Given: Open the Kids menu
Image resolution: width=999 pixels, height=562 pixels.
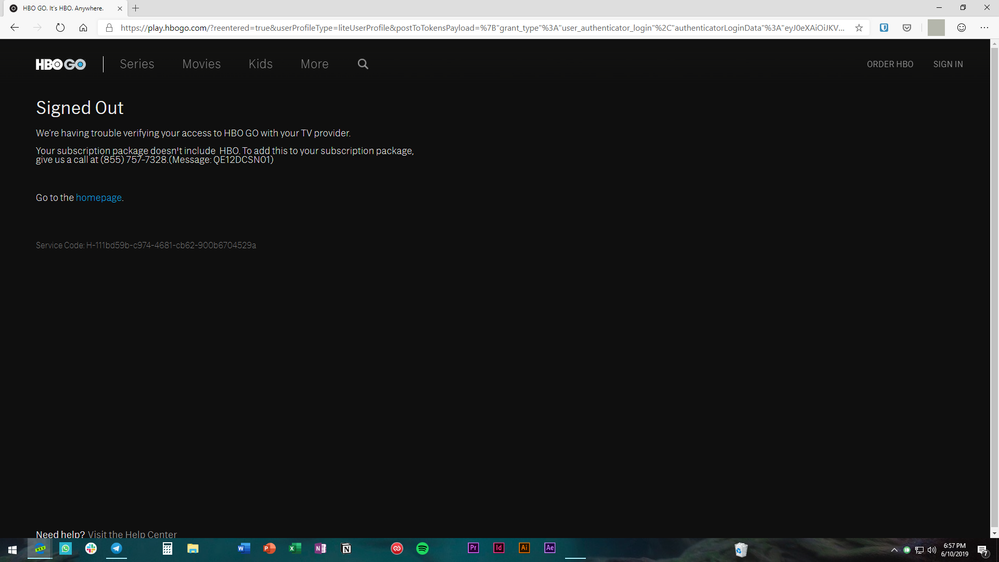Looking at the screenshot, I should pos(261,64).
